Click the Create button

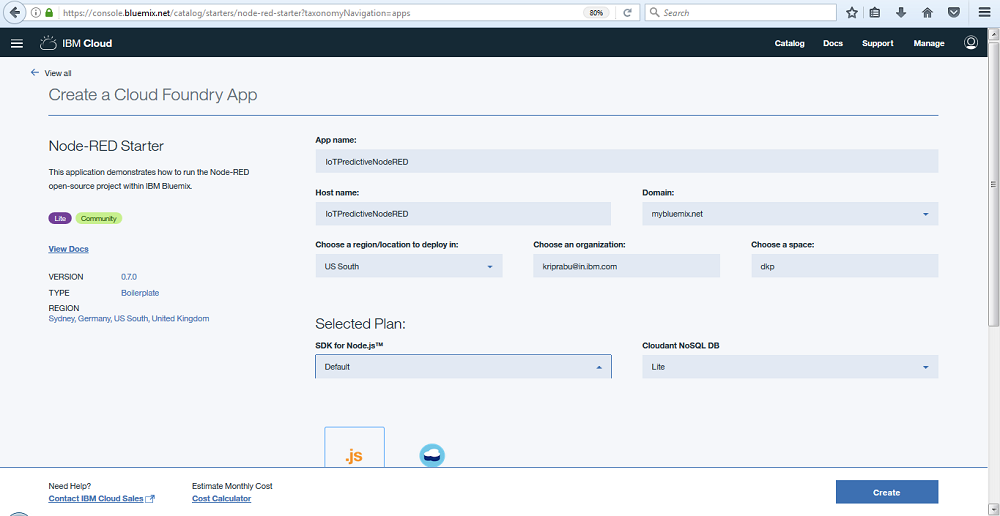point(886,492)
